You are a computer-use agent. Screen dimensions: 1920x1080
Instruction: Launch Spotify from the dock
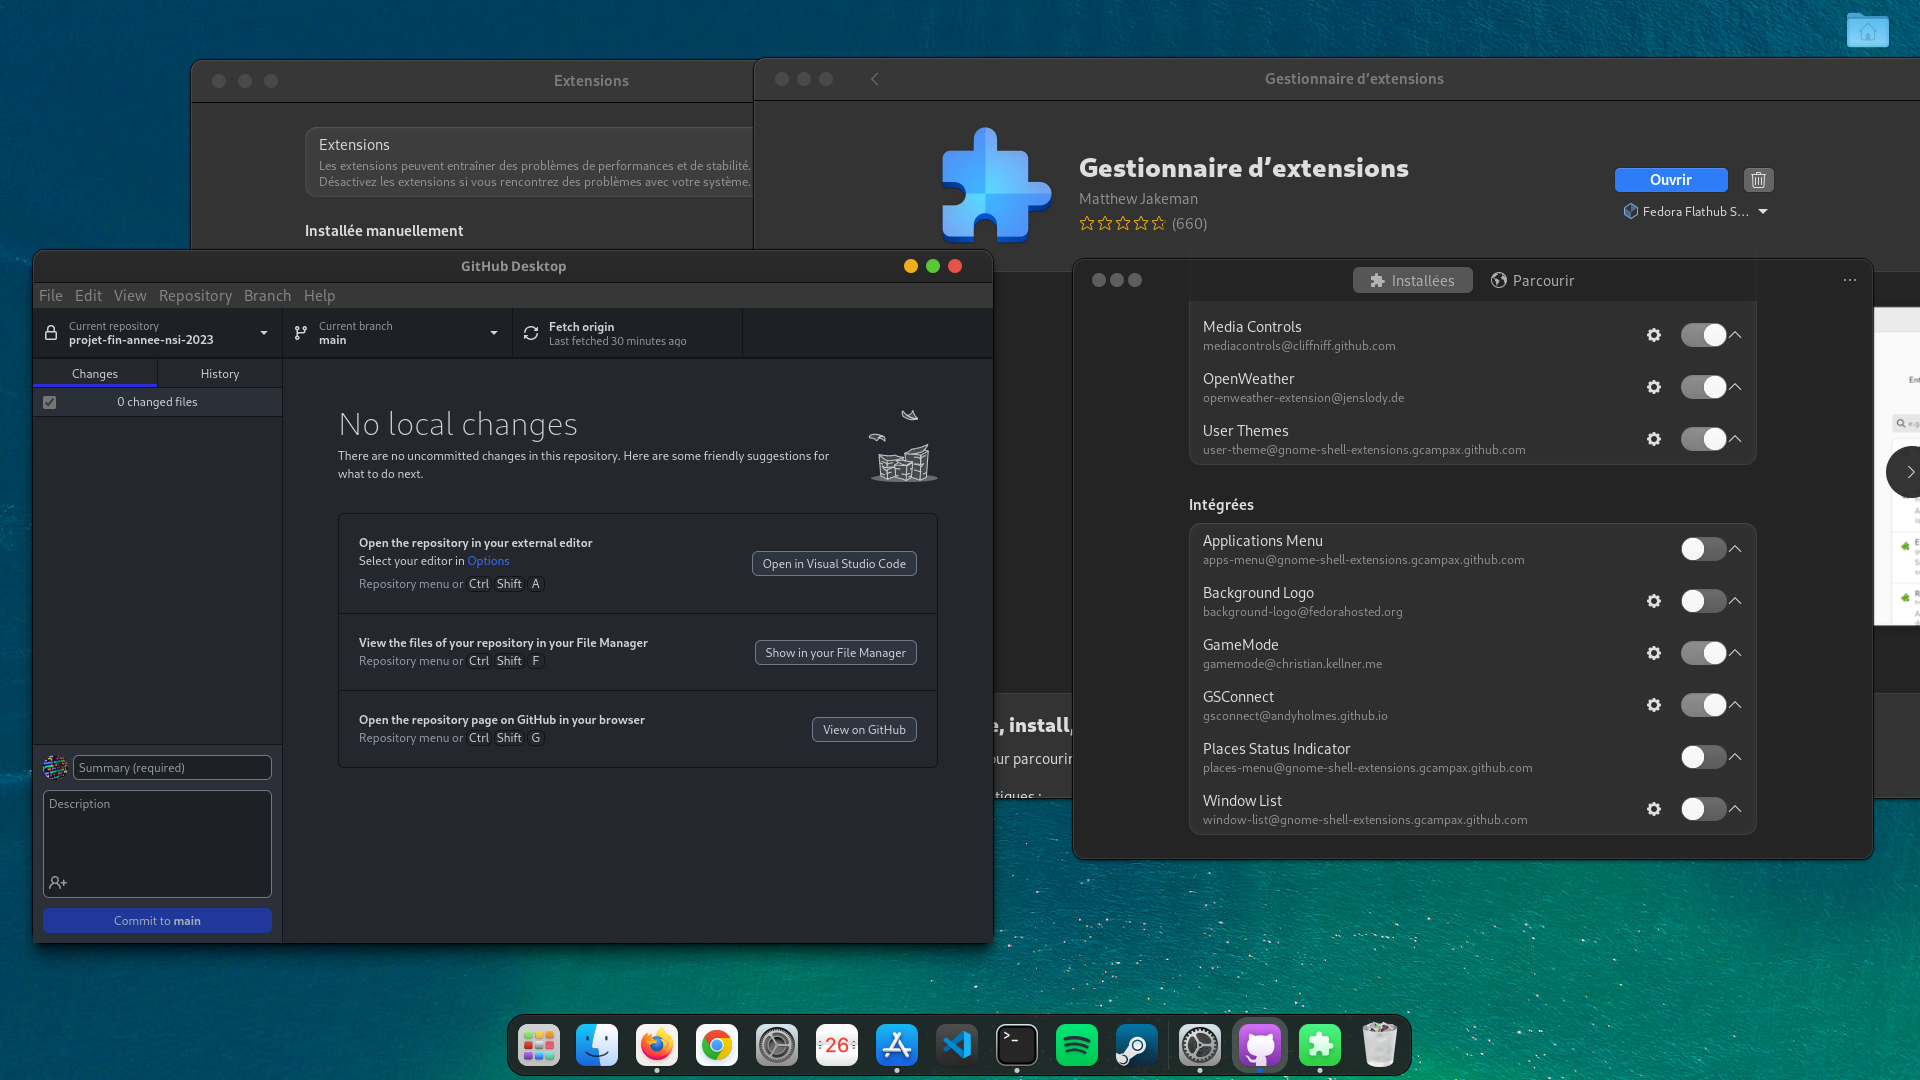tap(1077, 1044)
